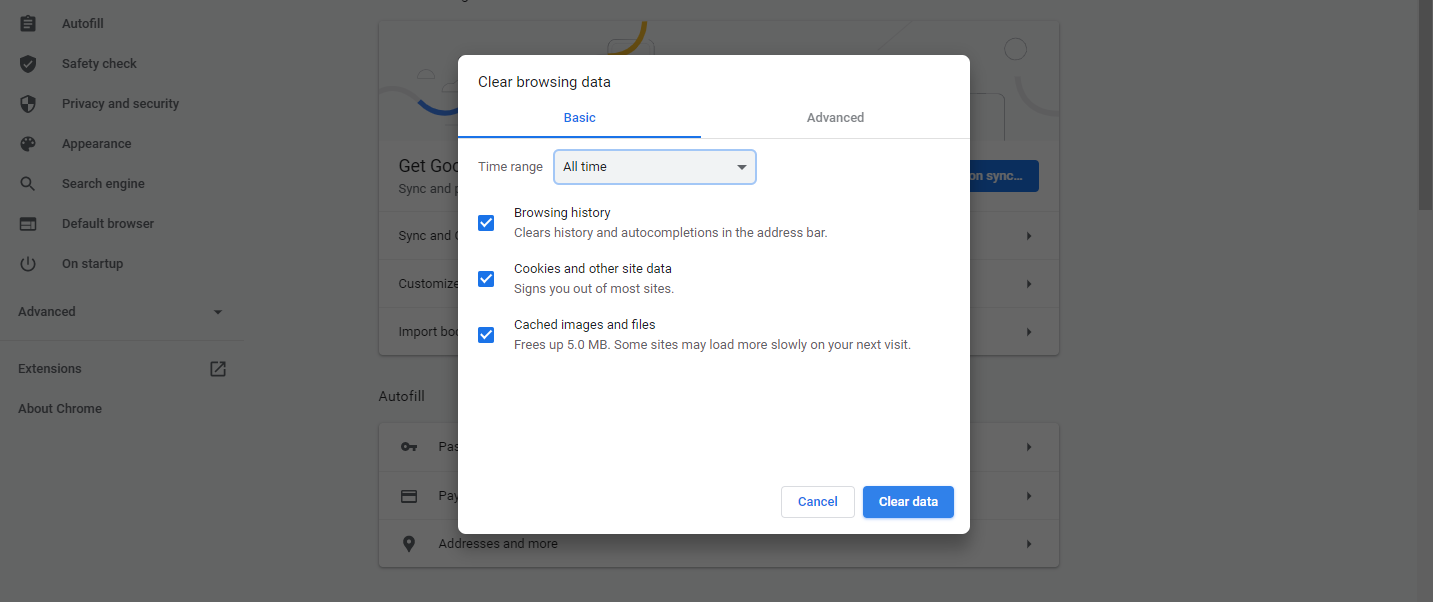Switch to the Advanced tab
The image size is (1433, 602).
(835, 118)
